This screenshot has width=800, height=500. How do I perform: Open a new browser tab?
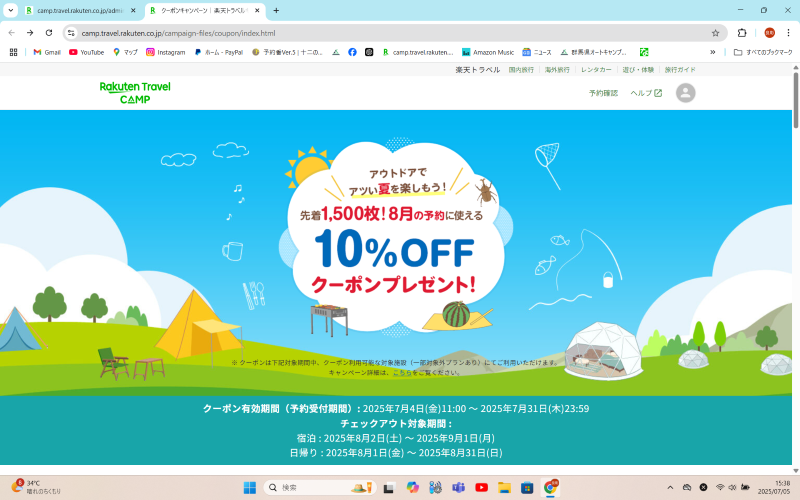coord(276,10)
